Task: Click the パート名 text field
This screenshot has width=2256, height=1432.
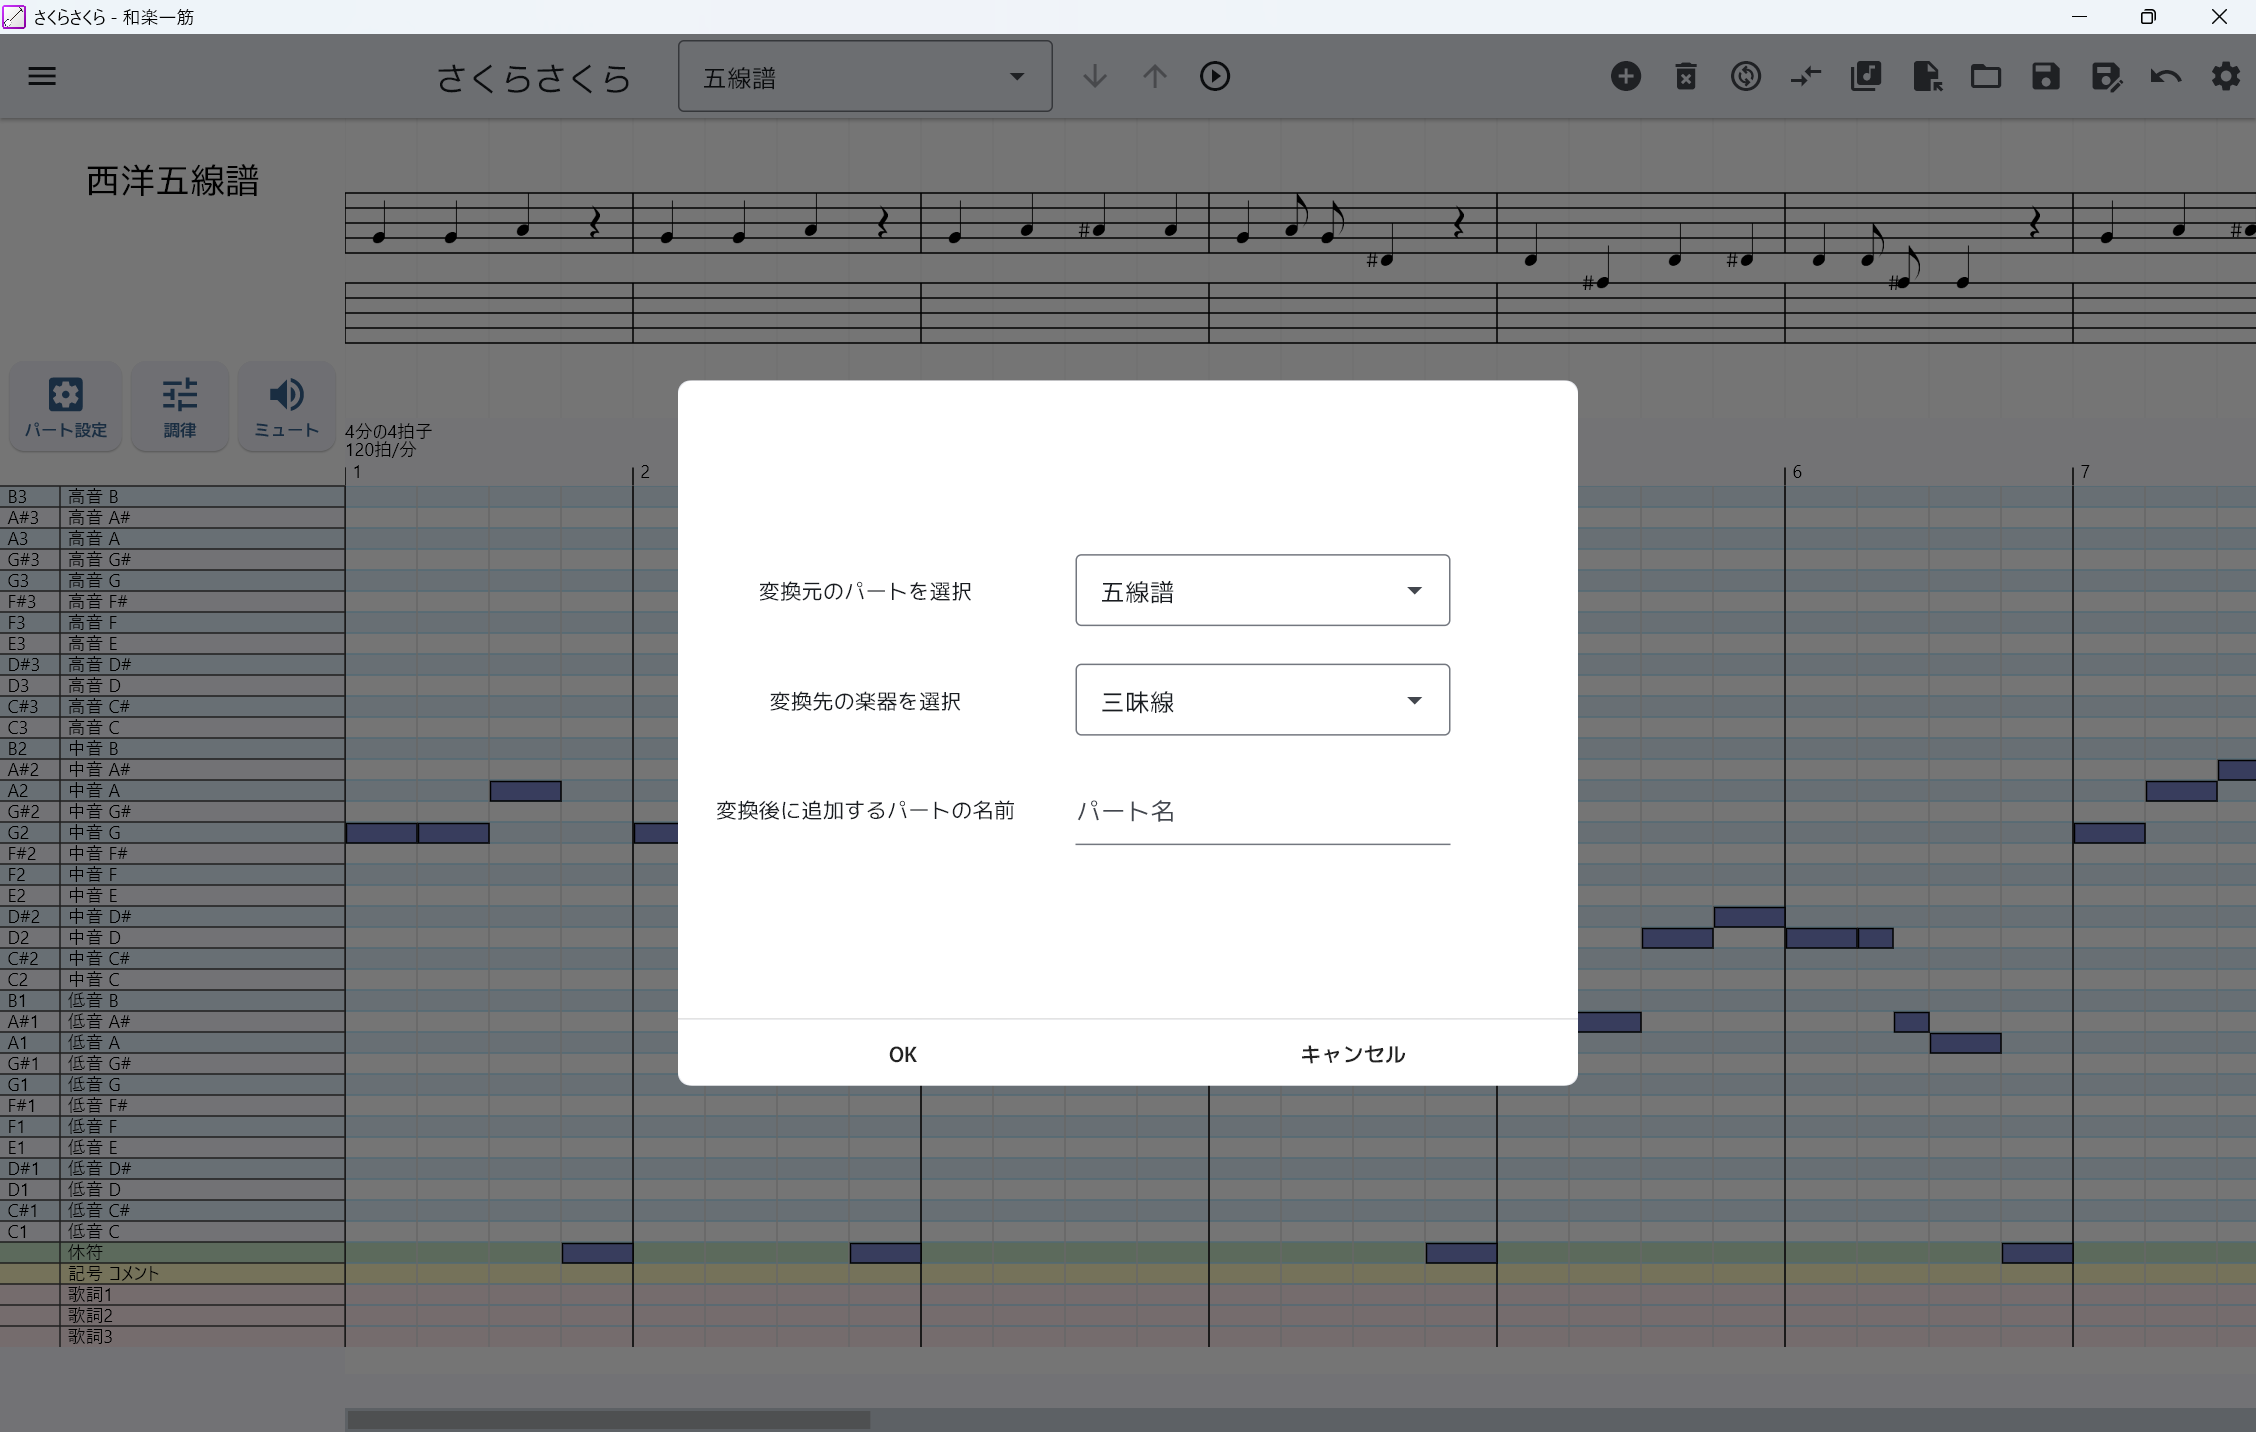Action: point(1262,811)
